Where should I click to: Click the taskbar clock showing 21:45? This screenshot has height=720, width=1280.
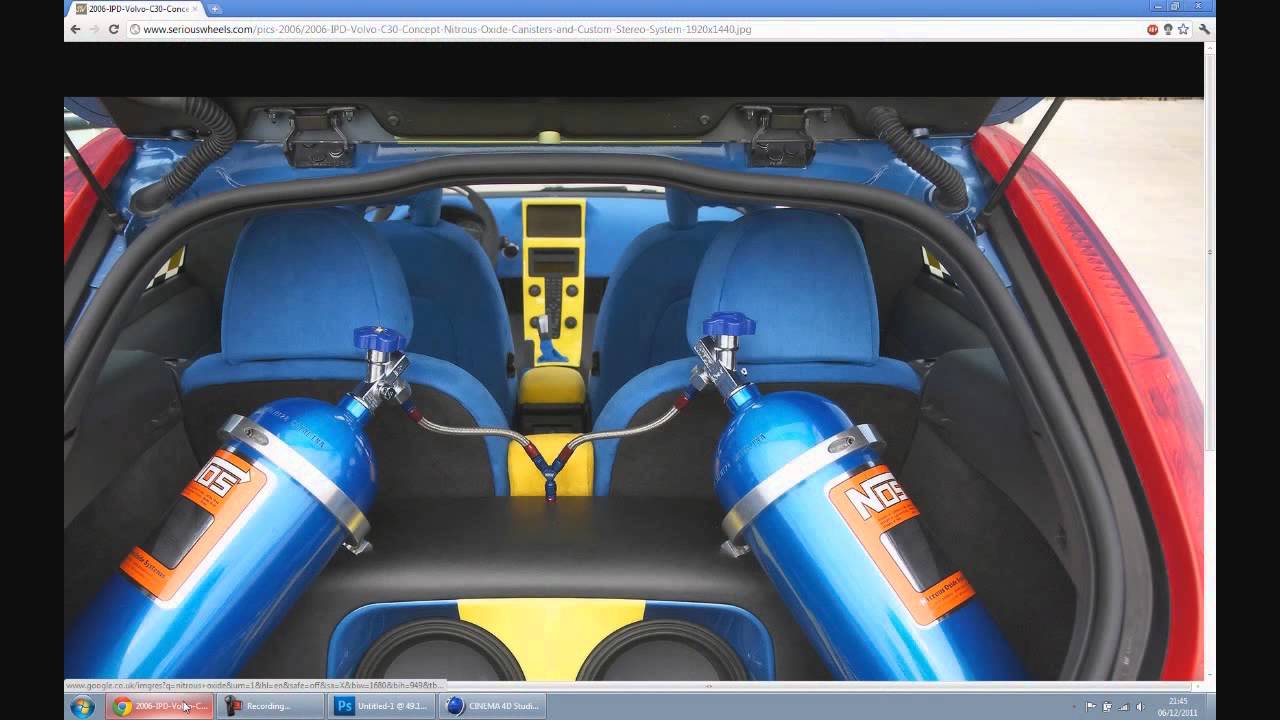click(1178, 707)
